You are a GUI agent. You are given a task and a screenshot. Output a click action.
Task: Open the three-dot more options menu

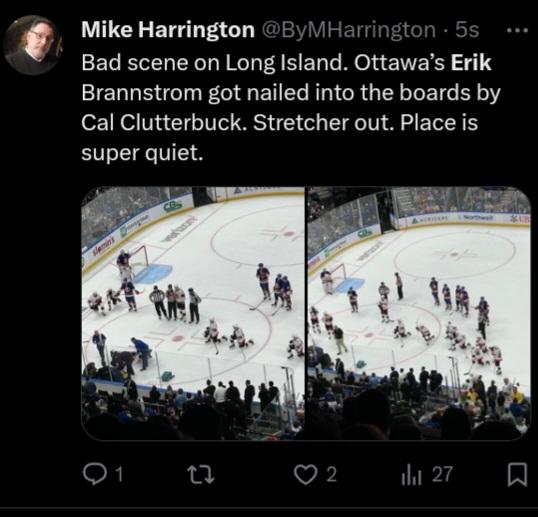[x=518, y=31]
